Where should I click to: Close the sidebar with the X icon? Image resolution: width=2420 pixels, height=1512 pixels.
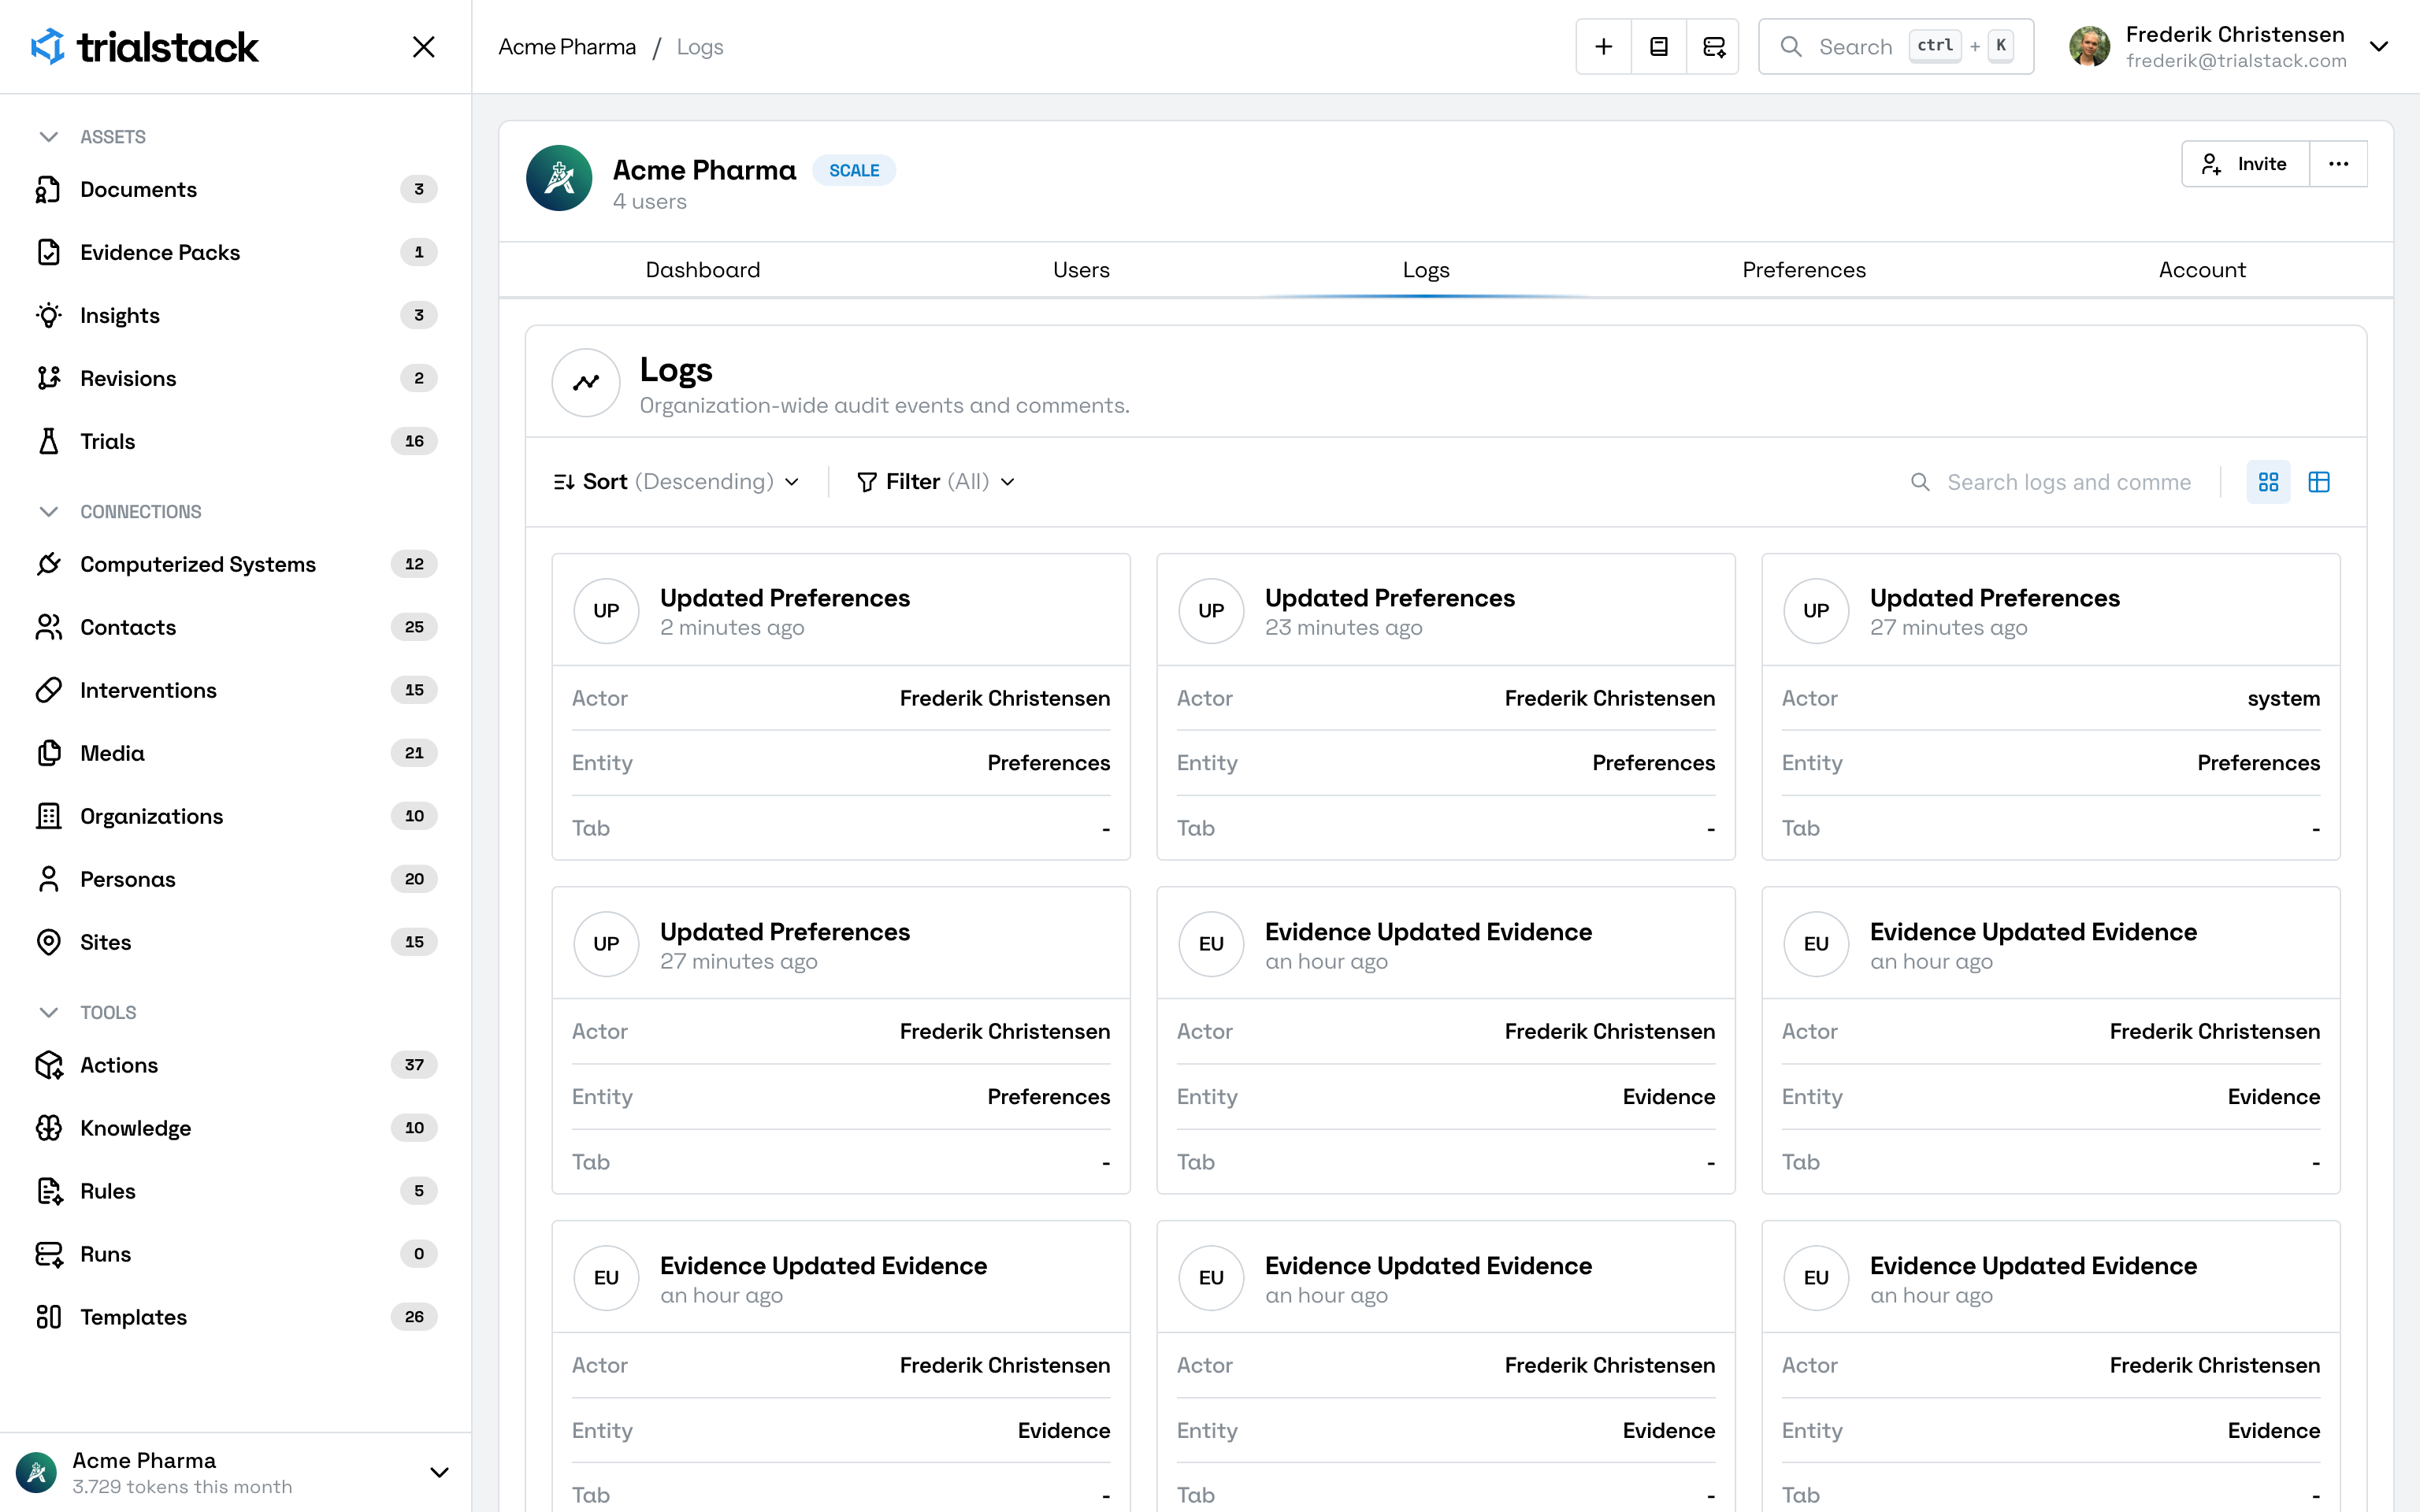(424, 47)
